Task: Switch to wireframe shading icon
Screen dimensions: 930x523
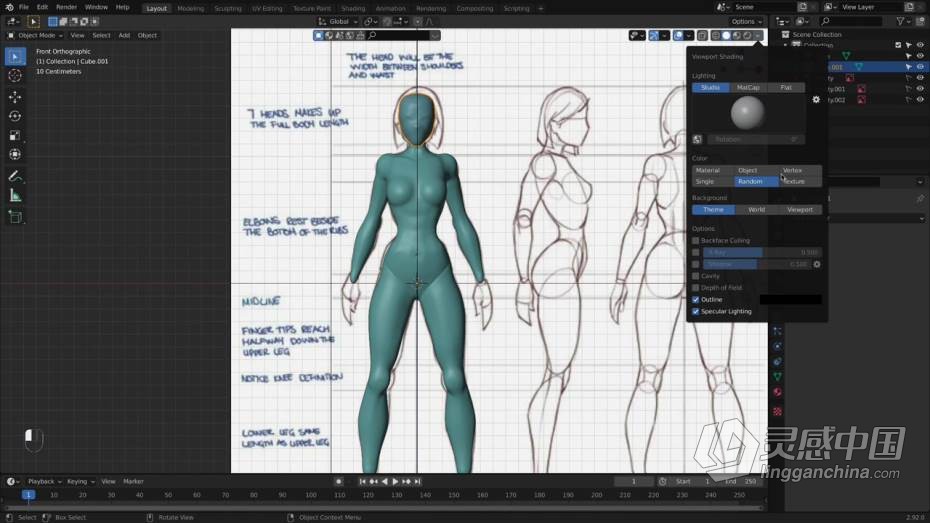Action: click(x=715, y=36)
